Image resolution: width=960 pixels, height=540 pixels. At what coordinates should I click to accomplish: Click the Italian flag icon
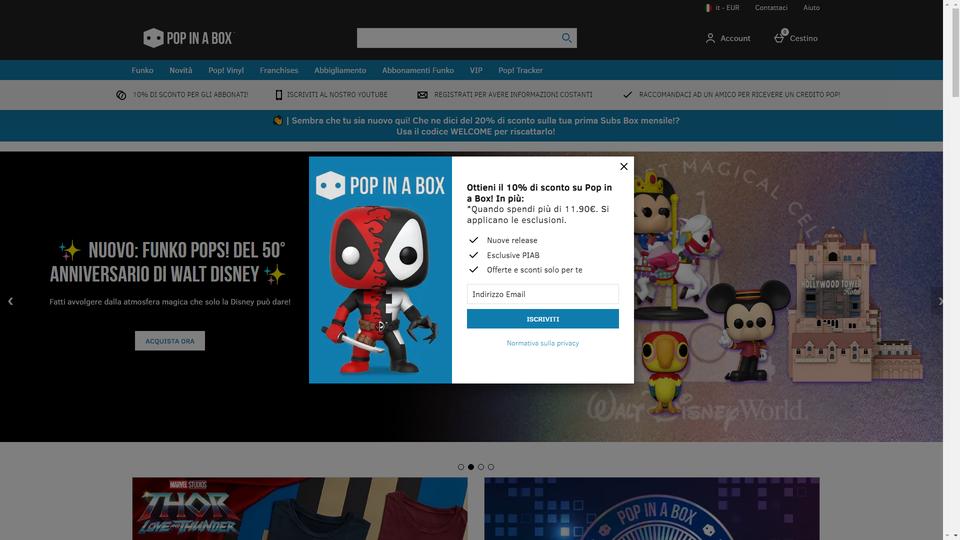click(708, 8)
